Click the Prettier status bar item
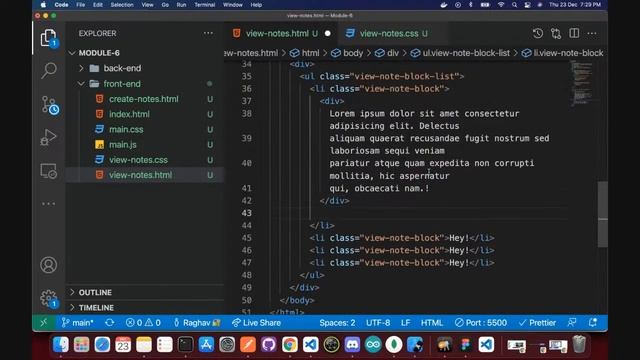The height and width of the screenshot is (360, 640). tap(537, 323)
